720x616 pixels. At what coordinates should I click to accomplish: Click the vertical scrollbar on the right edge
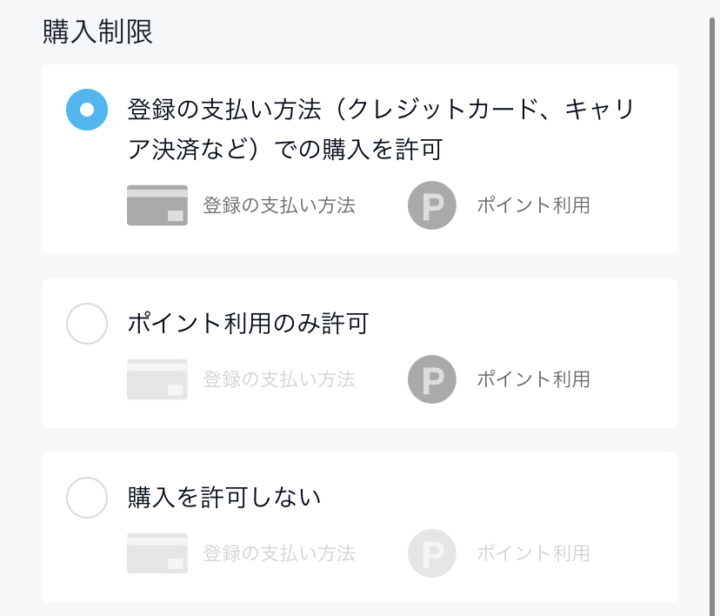712,317
